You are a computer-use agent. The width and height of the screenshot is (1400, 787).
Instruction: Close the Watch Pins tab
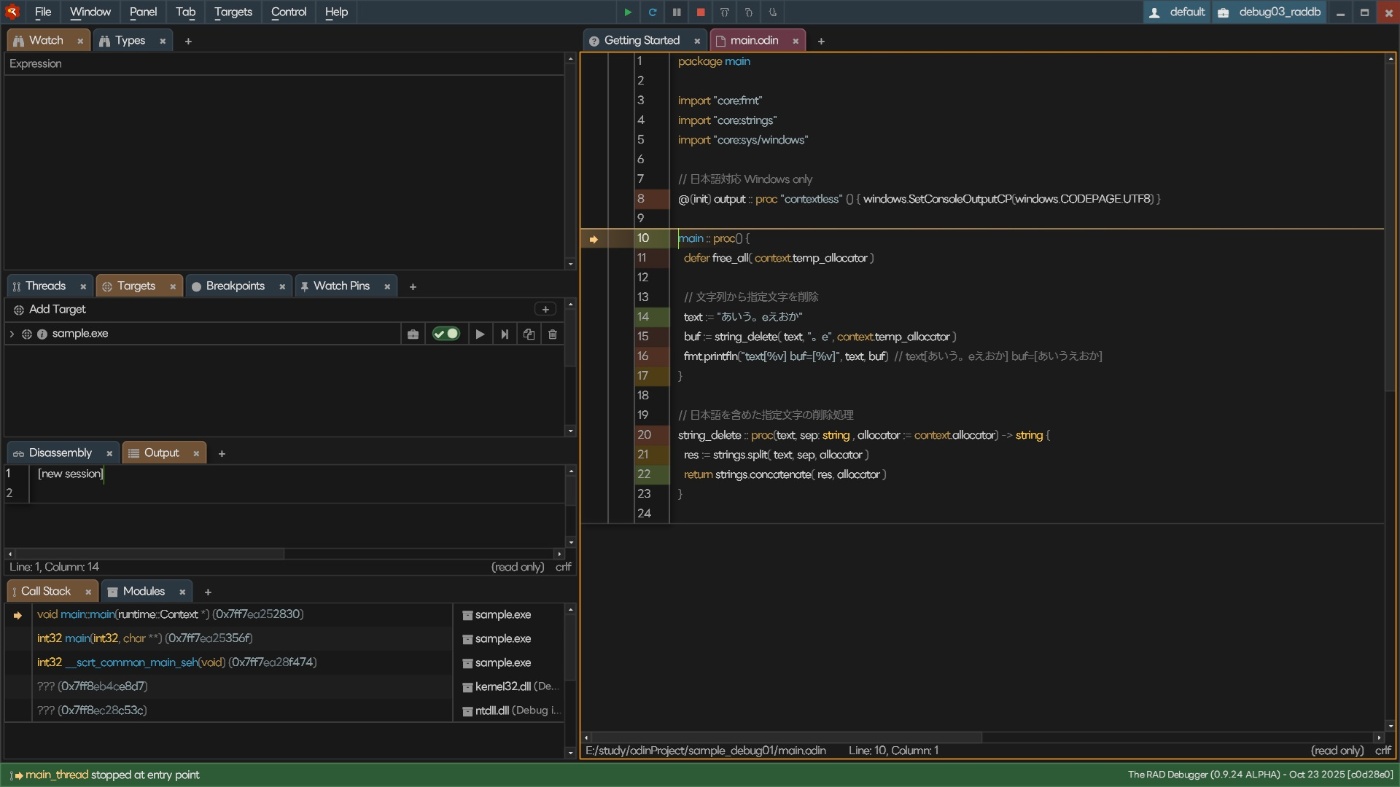[x=387, y=287]
